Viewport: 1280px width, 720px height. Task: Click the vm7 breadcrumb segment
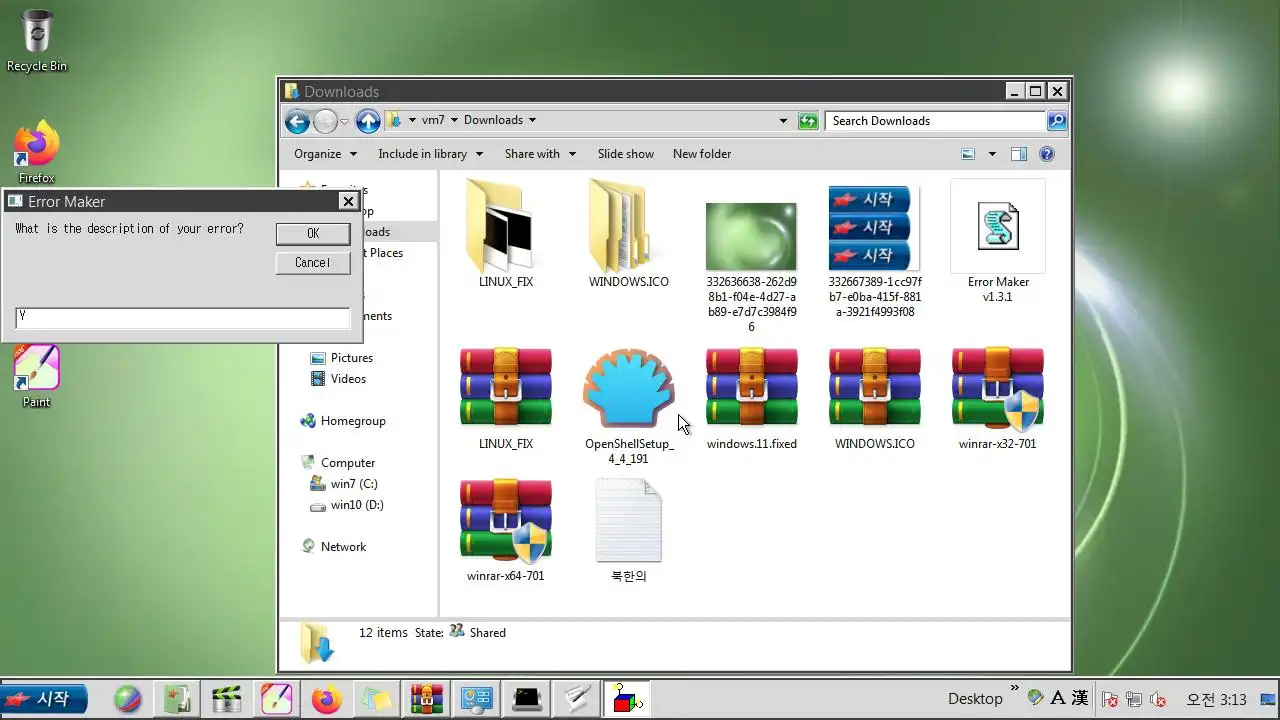coord(432,120)
